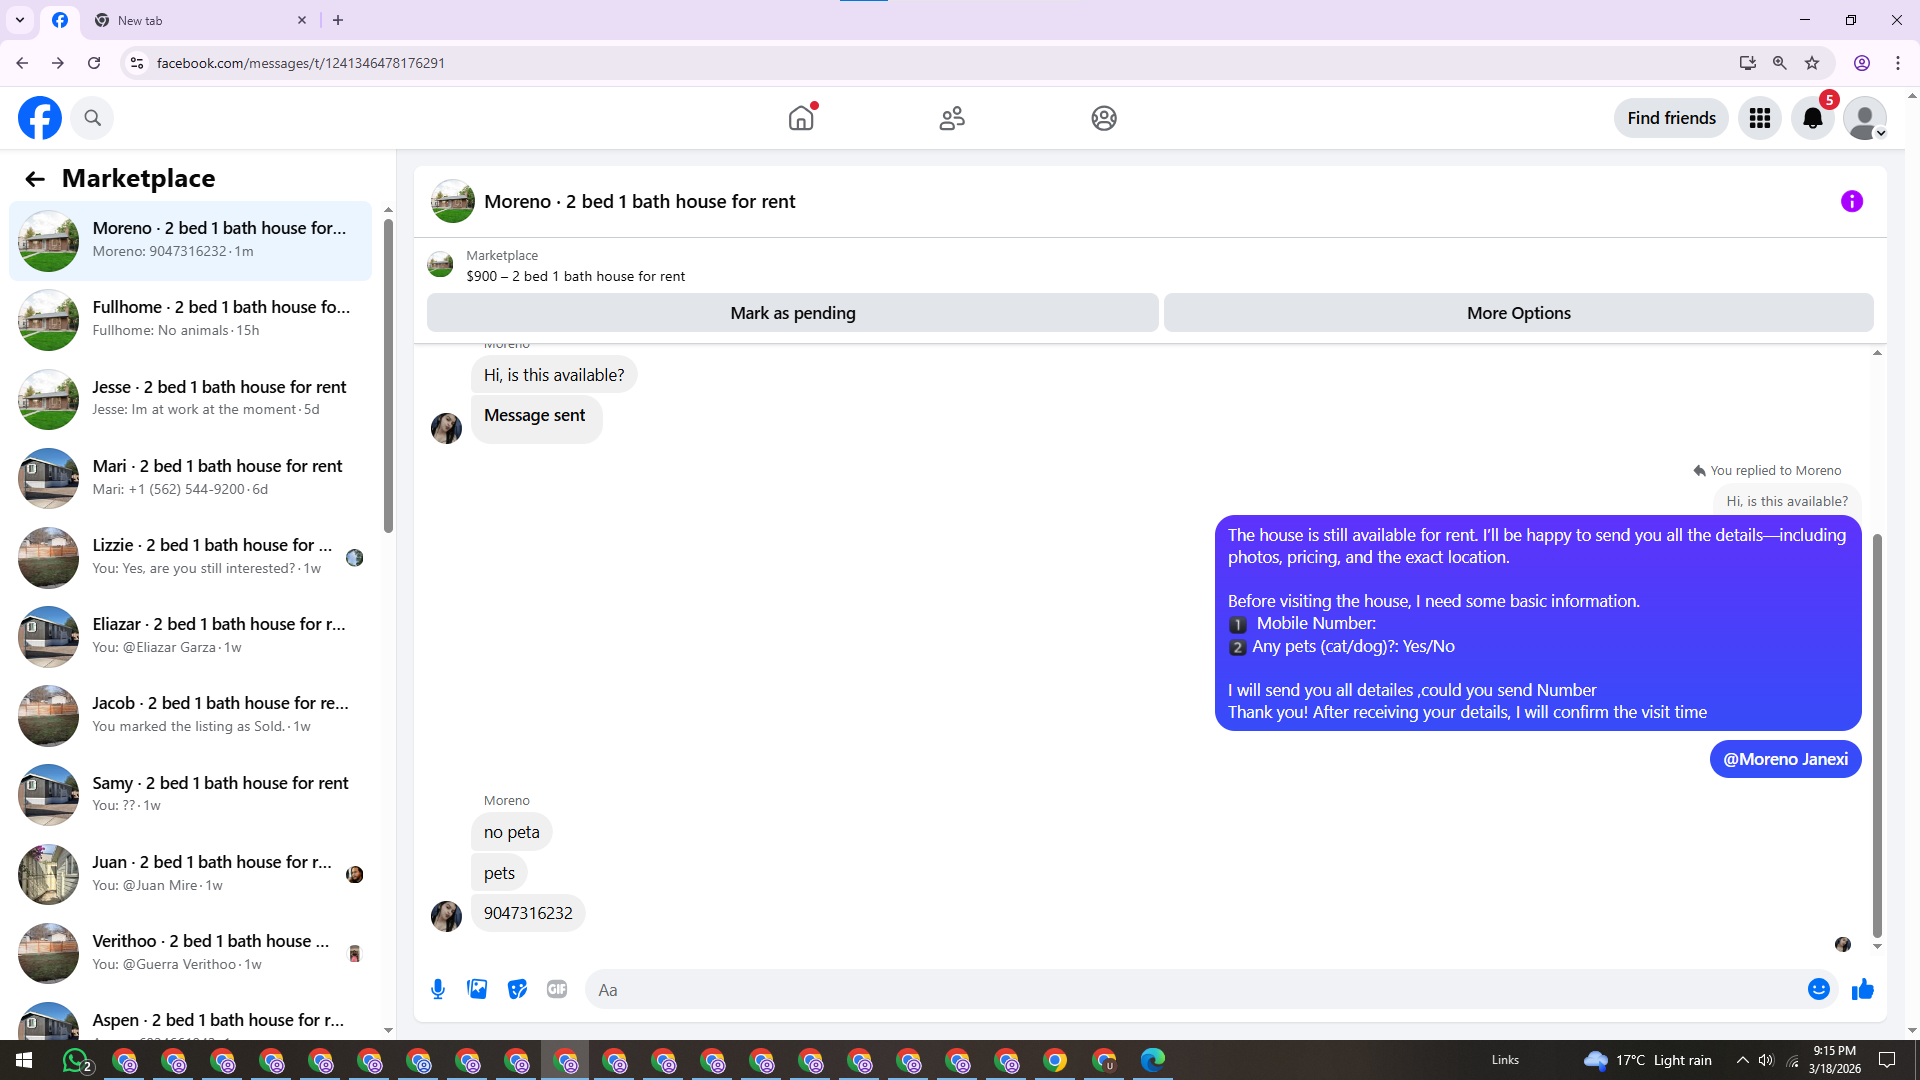Attach a photo using the image icon

pos(477,989)
